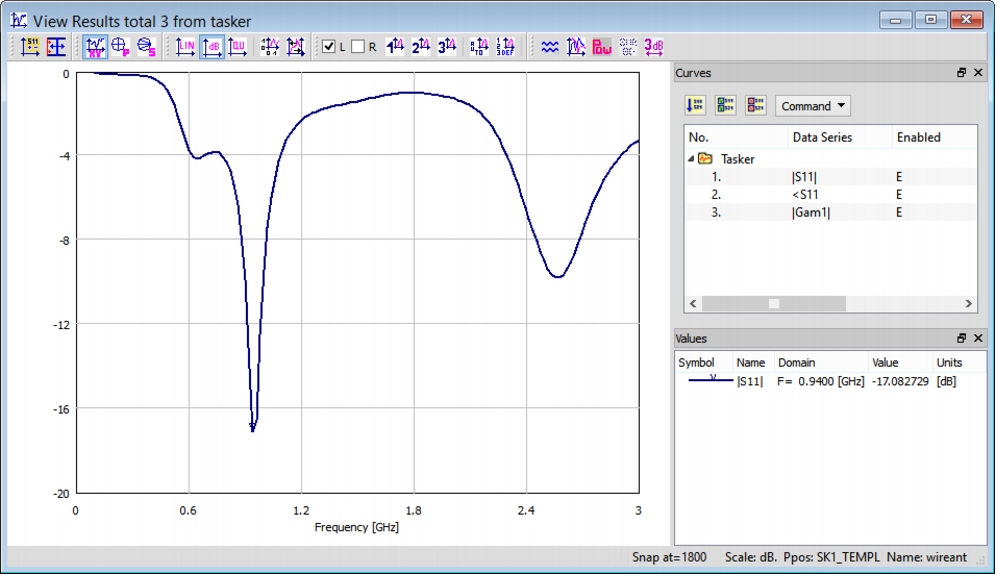This screenshot has height=576, width=997.
Task: Click the '2' curve axis icon
Action: coord(420,46)
